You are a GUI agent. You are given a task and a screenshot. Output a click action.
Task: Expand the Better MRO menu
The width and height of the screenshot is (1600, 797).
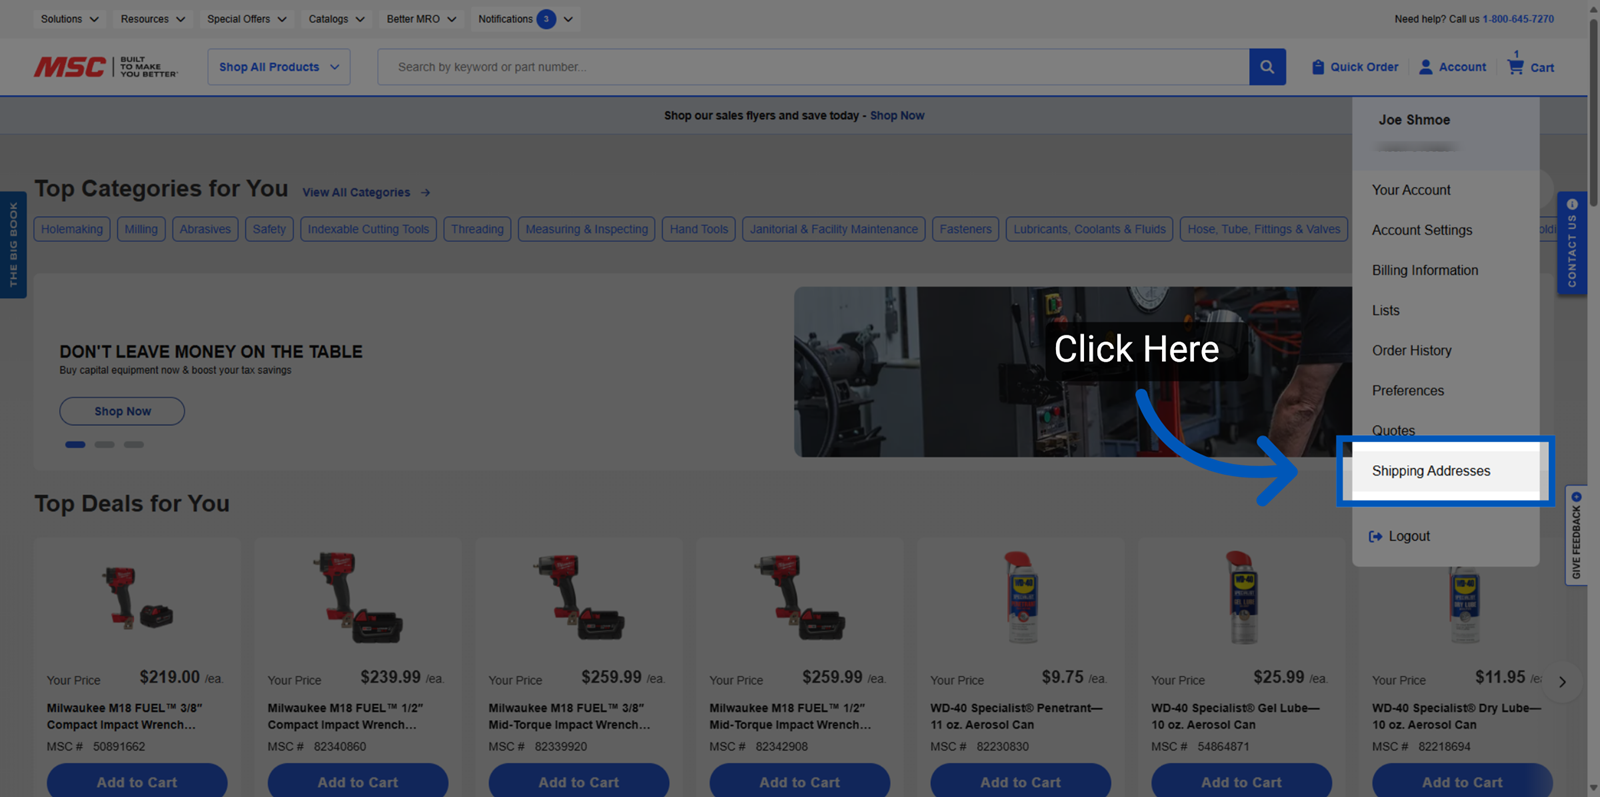pyautogui.click(x=421, y=19)
